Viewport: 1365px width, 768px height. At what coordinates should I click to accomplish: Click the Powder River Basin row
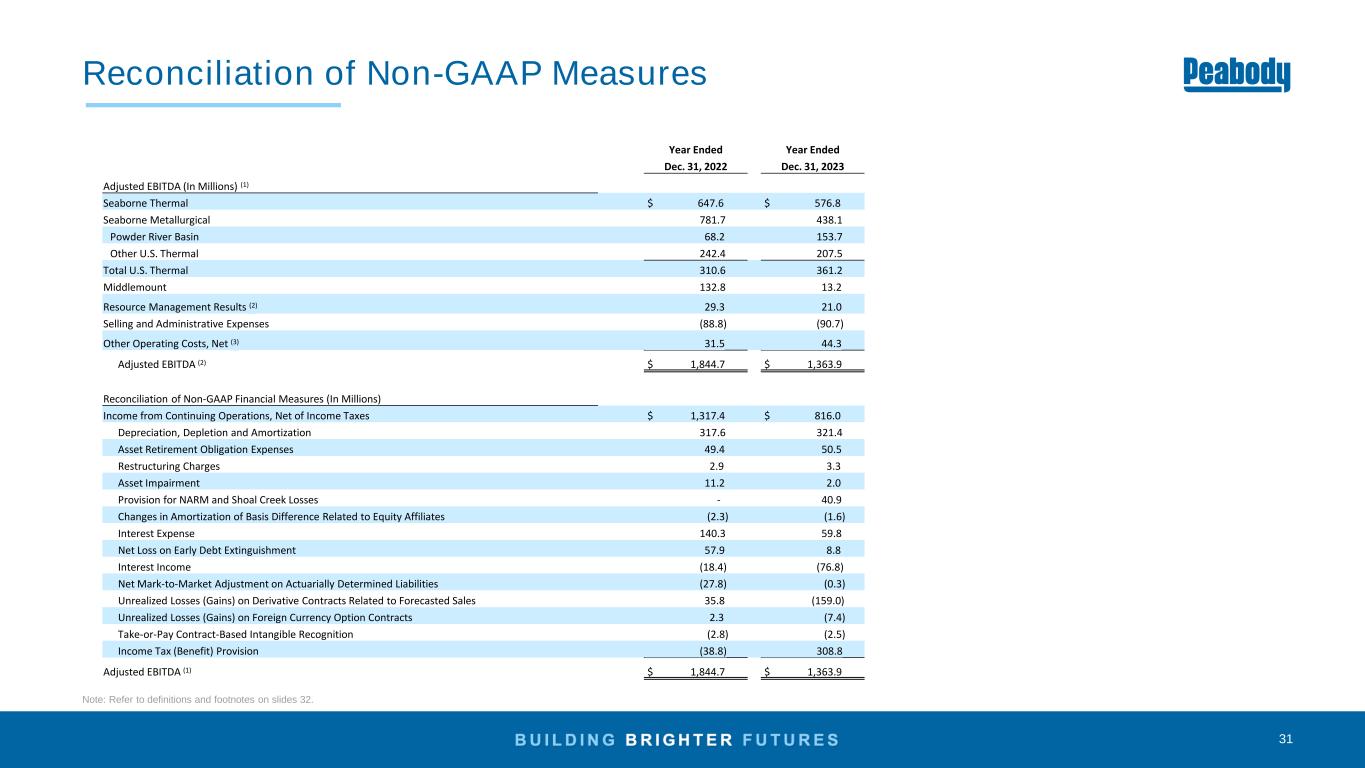483,236
